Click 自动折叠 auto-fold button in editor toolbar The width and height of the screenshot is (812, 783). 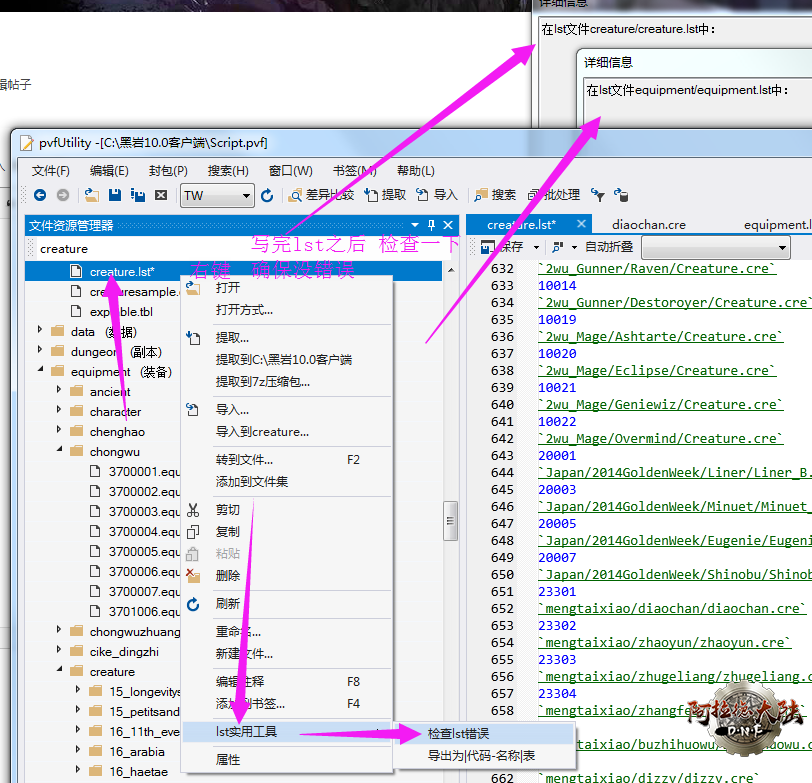point(608,247)
